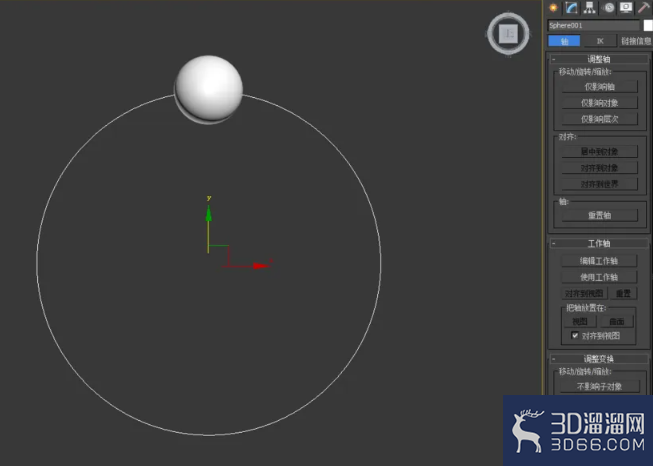
Task: Click the 对齐到对象 button
Action: coord(600,168)
